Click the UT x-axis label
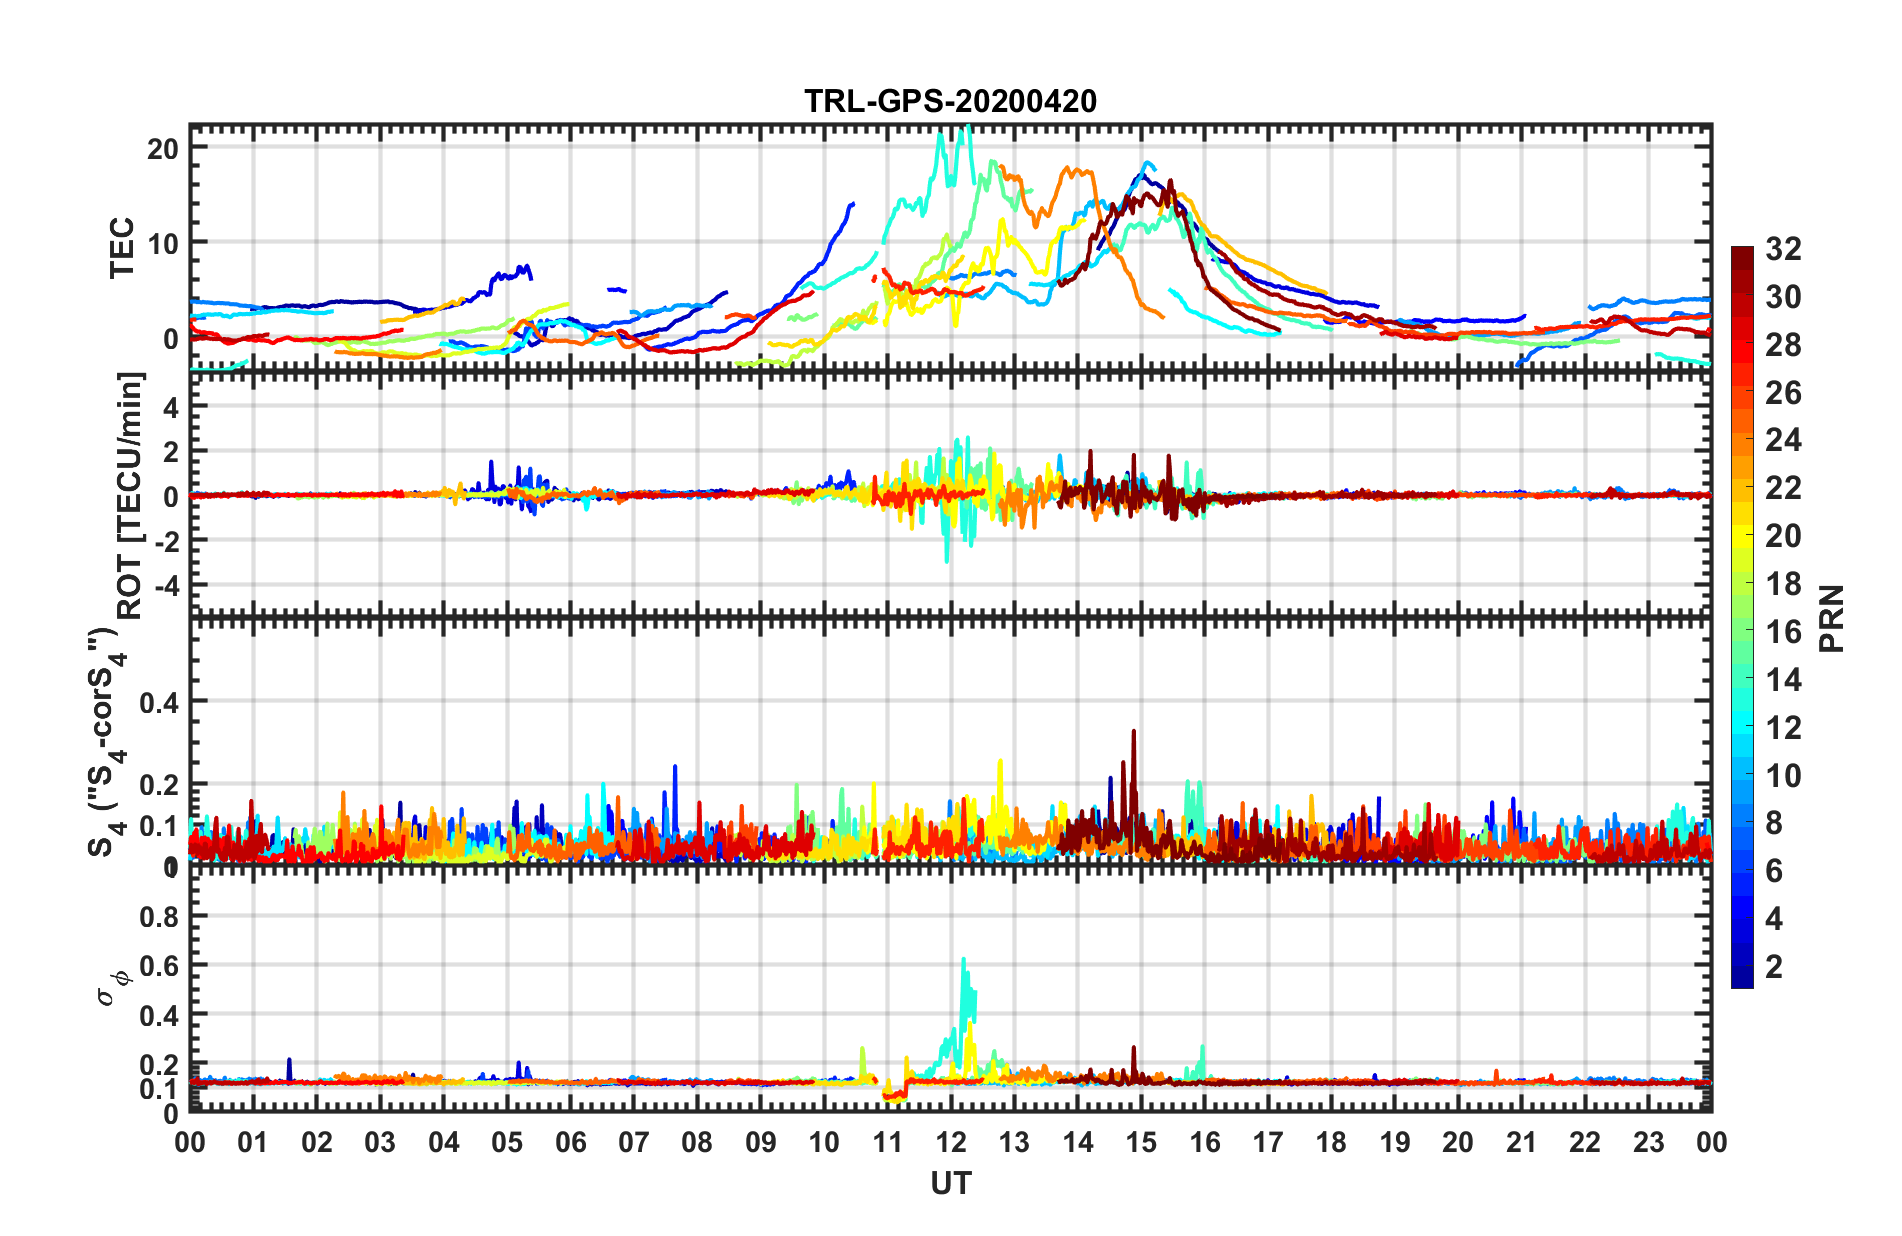 click(x=950, y=1184)
